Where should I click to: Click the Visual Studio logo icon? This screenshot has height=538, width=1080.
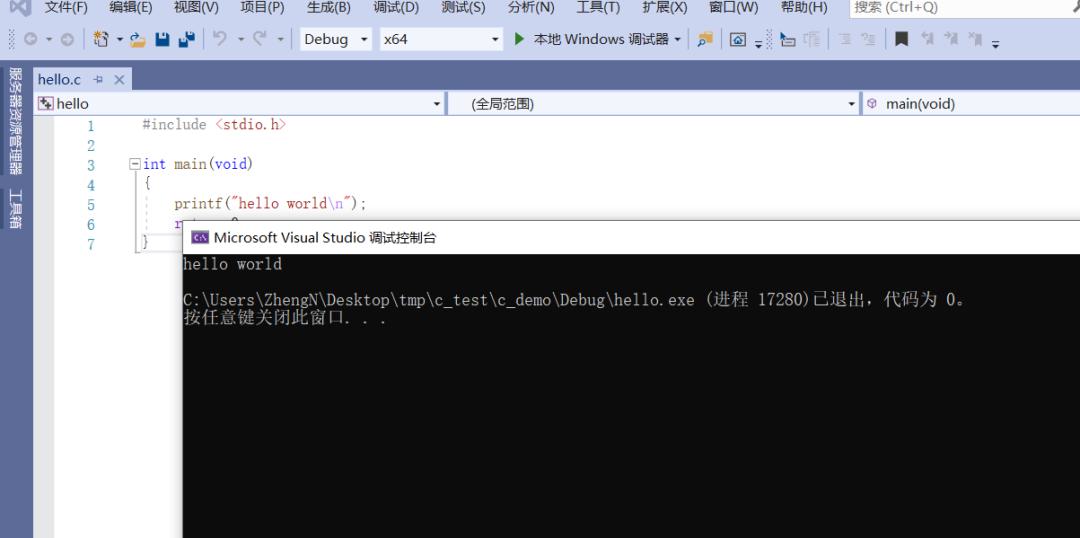coord(21,7)
